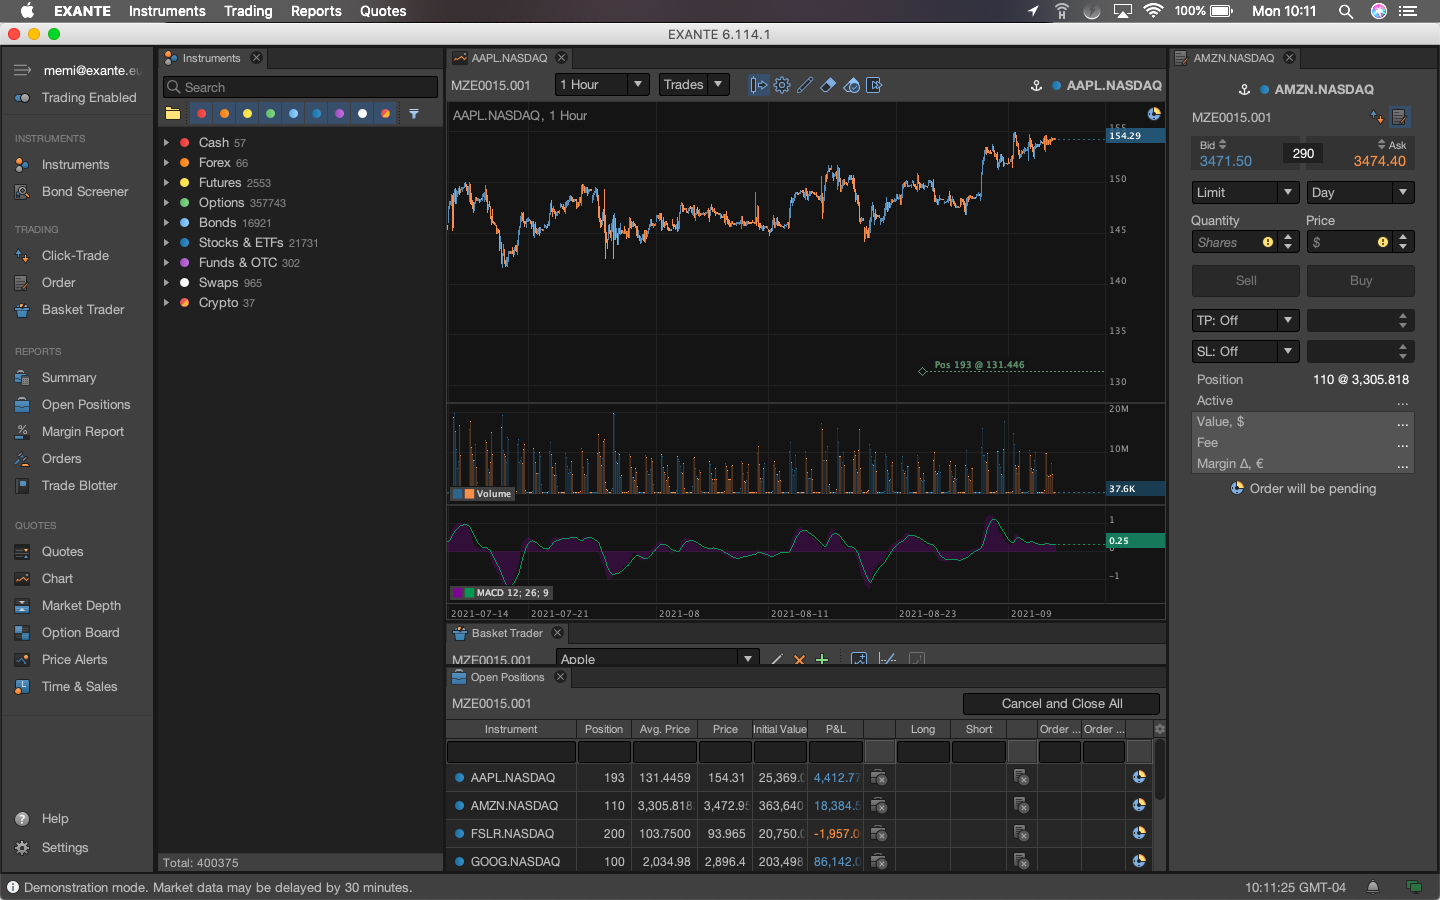The height and width of the screenshot is (900, 1440).
Task: Open the Trades data type dropdown
Action: pos(694,85)
